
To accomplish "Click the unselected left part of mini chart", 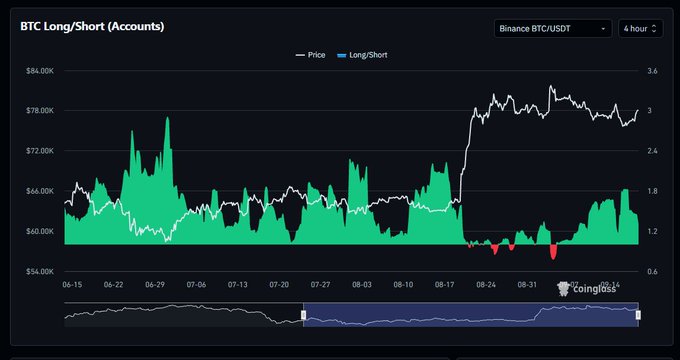I will (x=183, y=315).
